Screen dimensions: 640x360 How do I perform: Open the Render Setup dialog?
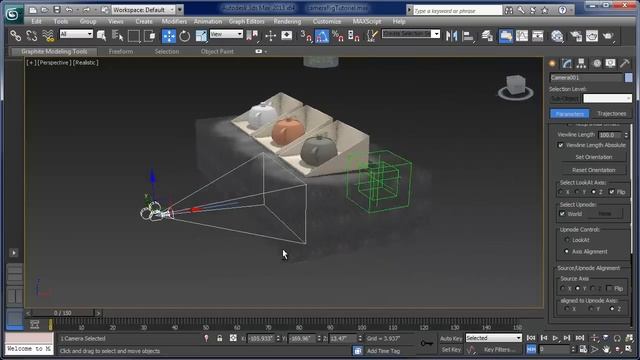pyautogui.click(x=576, y=36)
